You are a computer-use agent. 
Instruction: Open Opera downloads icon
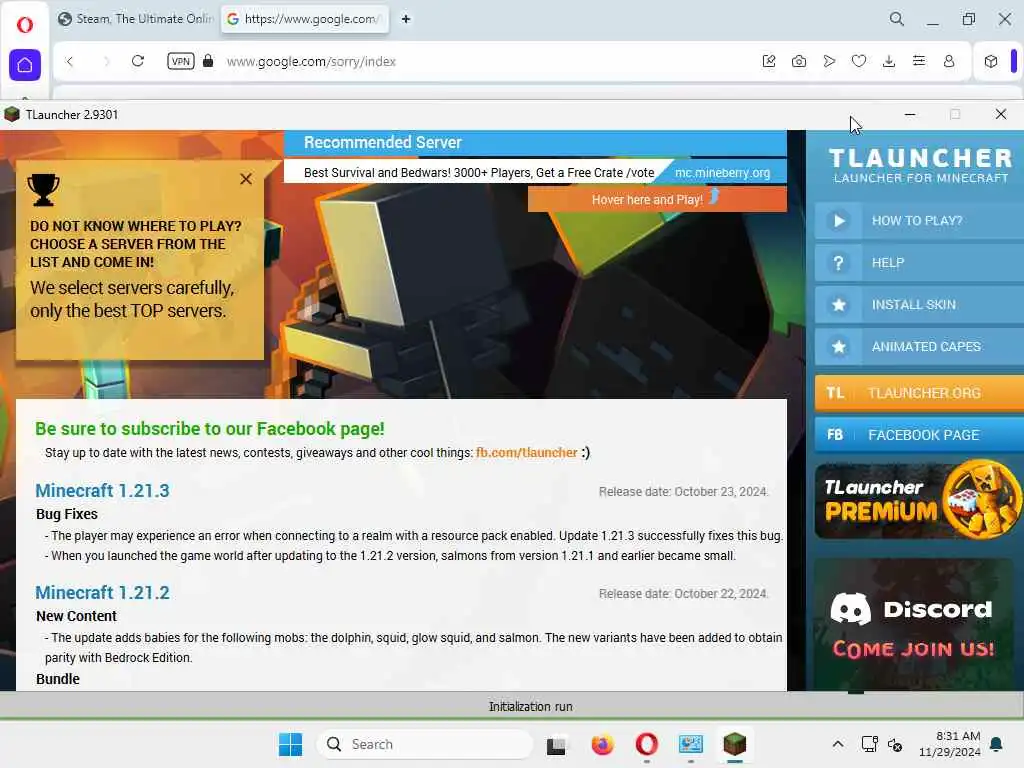coord(889,61)
